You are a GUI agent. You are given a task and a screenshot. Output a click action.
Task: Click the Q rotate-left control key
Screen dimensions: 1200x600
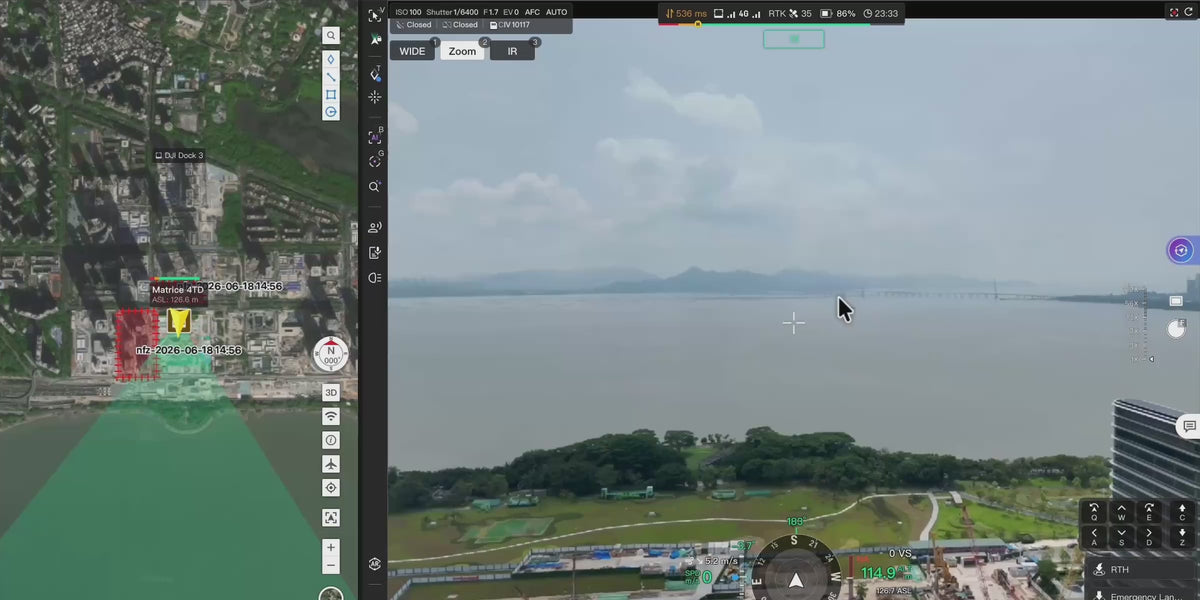(x=1093, y=511)
